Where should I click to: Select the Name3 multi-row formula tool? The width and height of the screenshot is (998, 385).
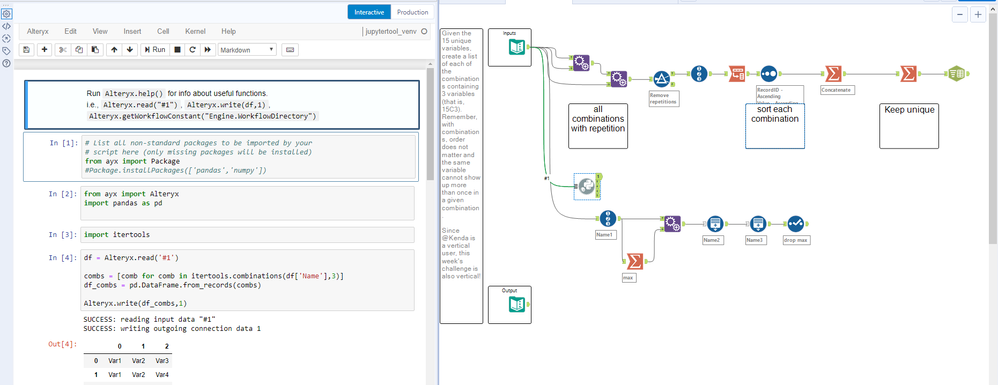757,223
